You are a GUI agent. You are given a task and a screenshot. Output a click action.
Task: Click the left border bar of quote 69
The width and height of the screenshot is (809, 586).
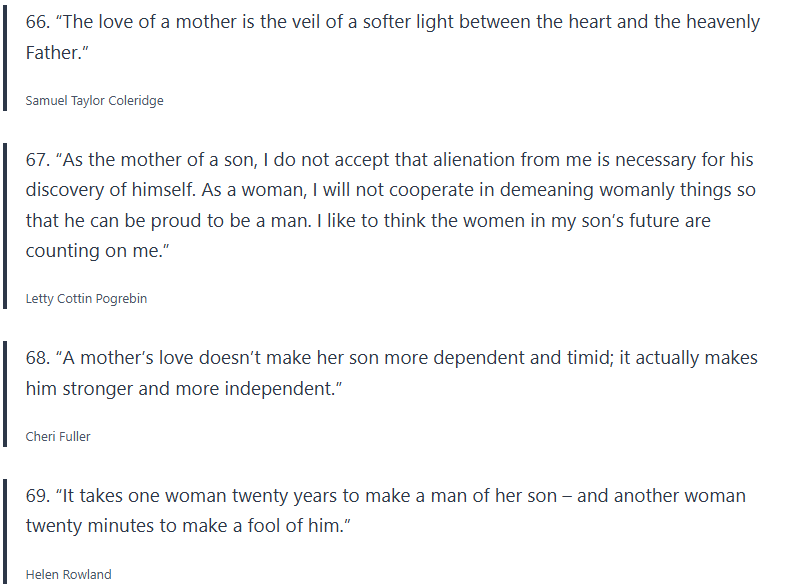pyautogui.click(x=7, y=530)
